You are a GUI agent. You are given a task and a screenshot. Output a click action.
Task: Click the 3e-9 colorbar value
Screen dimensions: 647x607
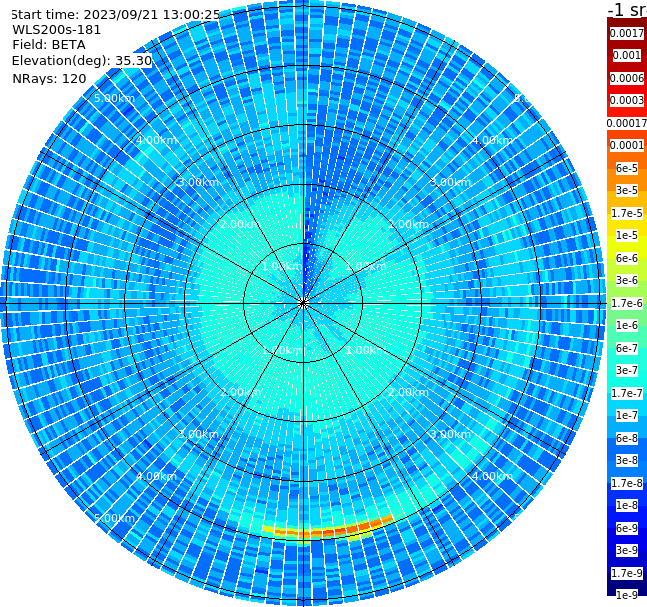pyautogui.click(x=627, y=550)
